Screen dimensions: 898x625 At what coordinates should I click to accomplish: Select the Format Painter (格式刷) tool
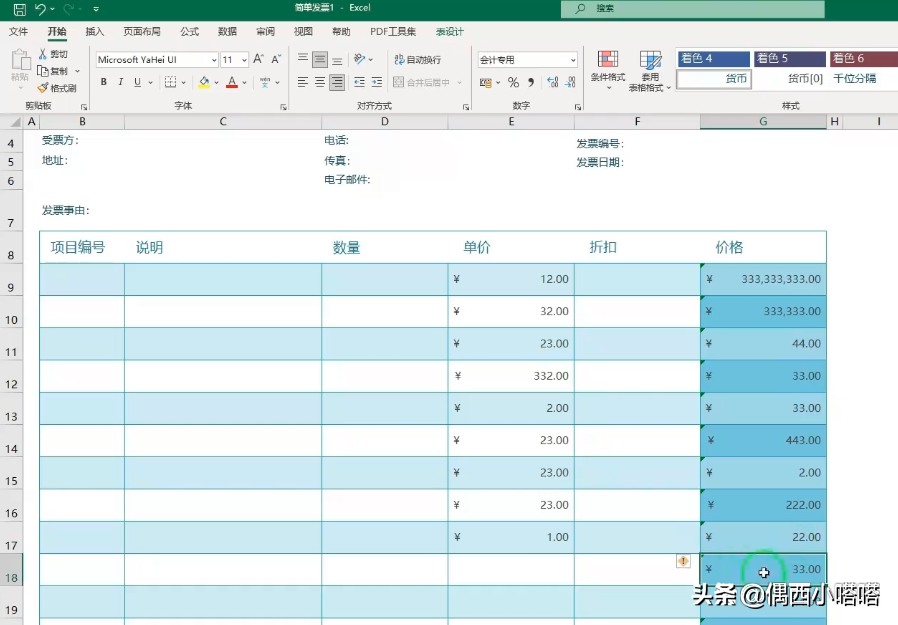pyautogui.click(x=56, y=88)
